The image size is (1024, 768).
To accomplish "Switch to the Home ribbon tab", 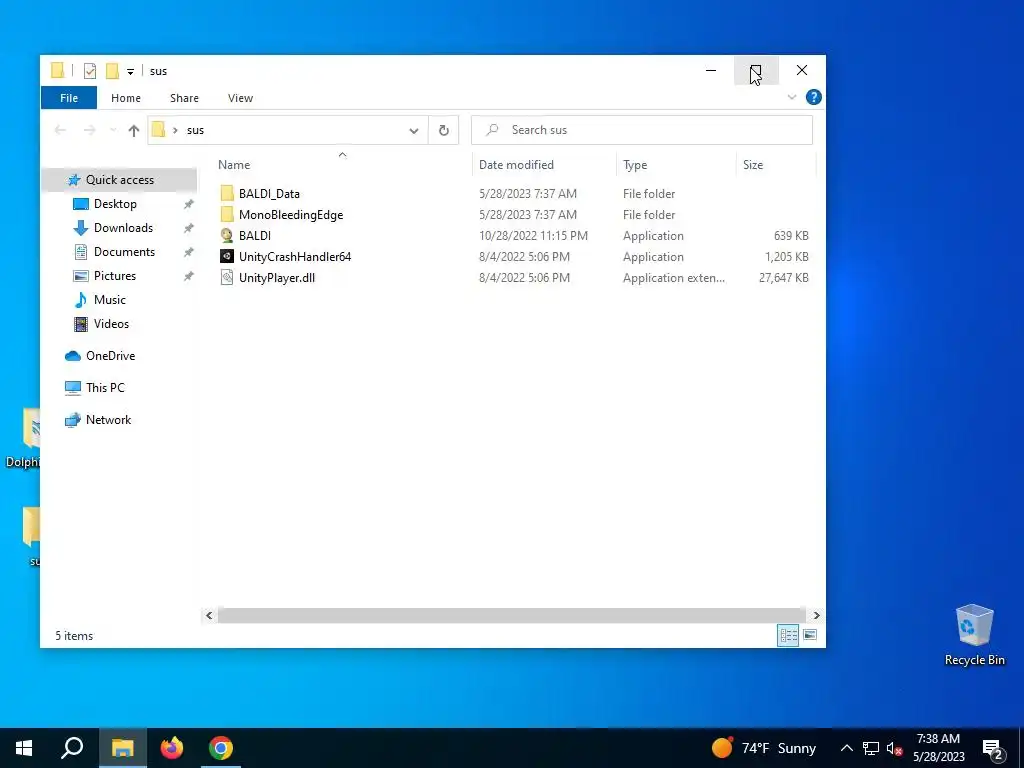I will tap(125, 98).
